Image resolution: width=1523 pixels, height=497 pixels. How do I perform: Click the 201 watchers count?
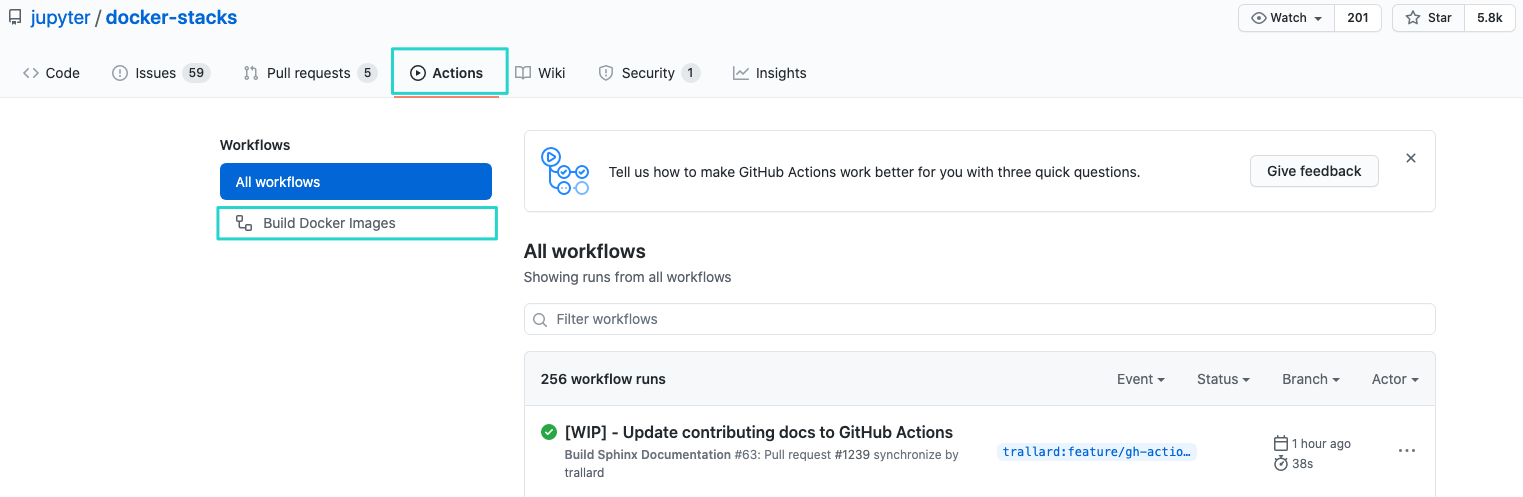click(x=1357, y=18)
